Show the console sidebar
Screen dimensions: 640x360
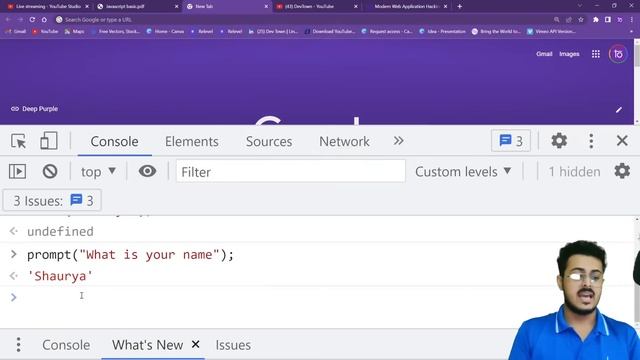(x=18, y=171)
